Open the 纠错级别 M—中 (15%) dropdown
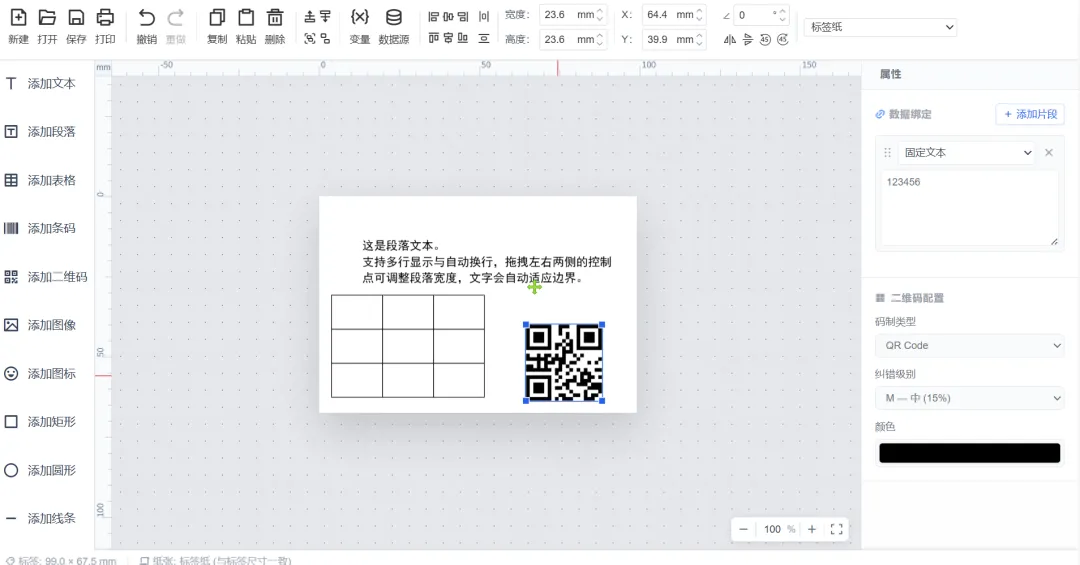1080x565 pixels. 970,398
